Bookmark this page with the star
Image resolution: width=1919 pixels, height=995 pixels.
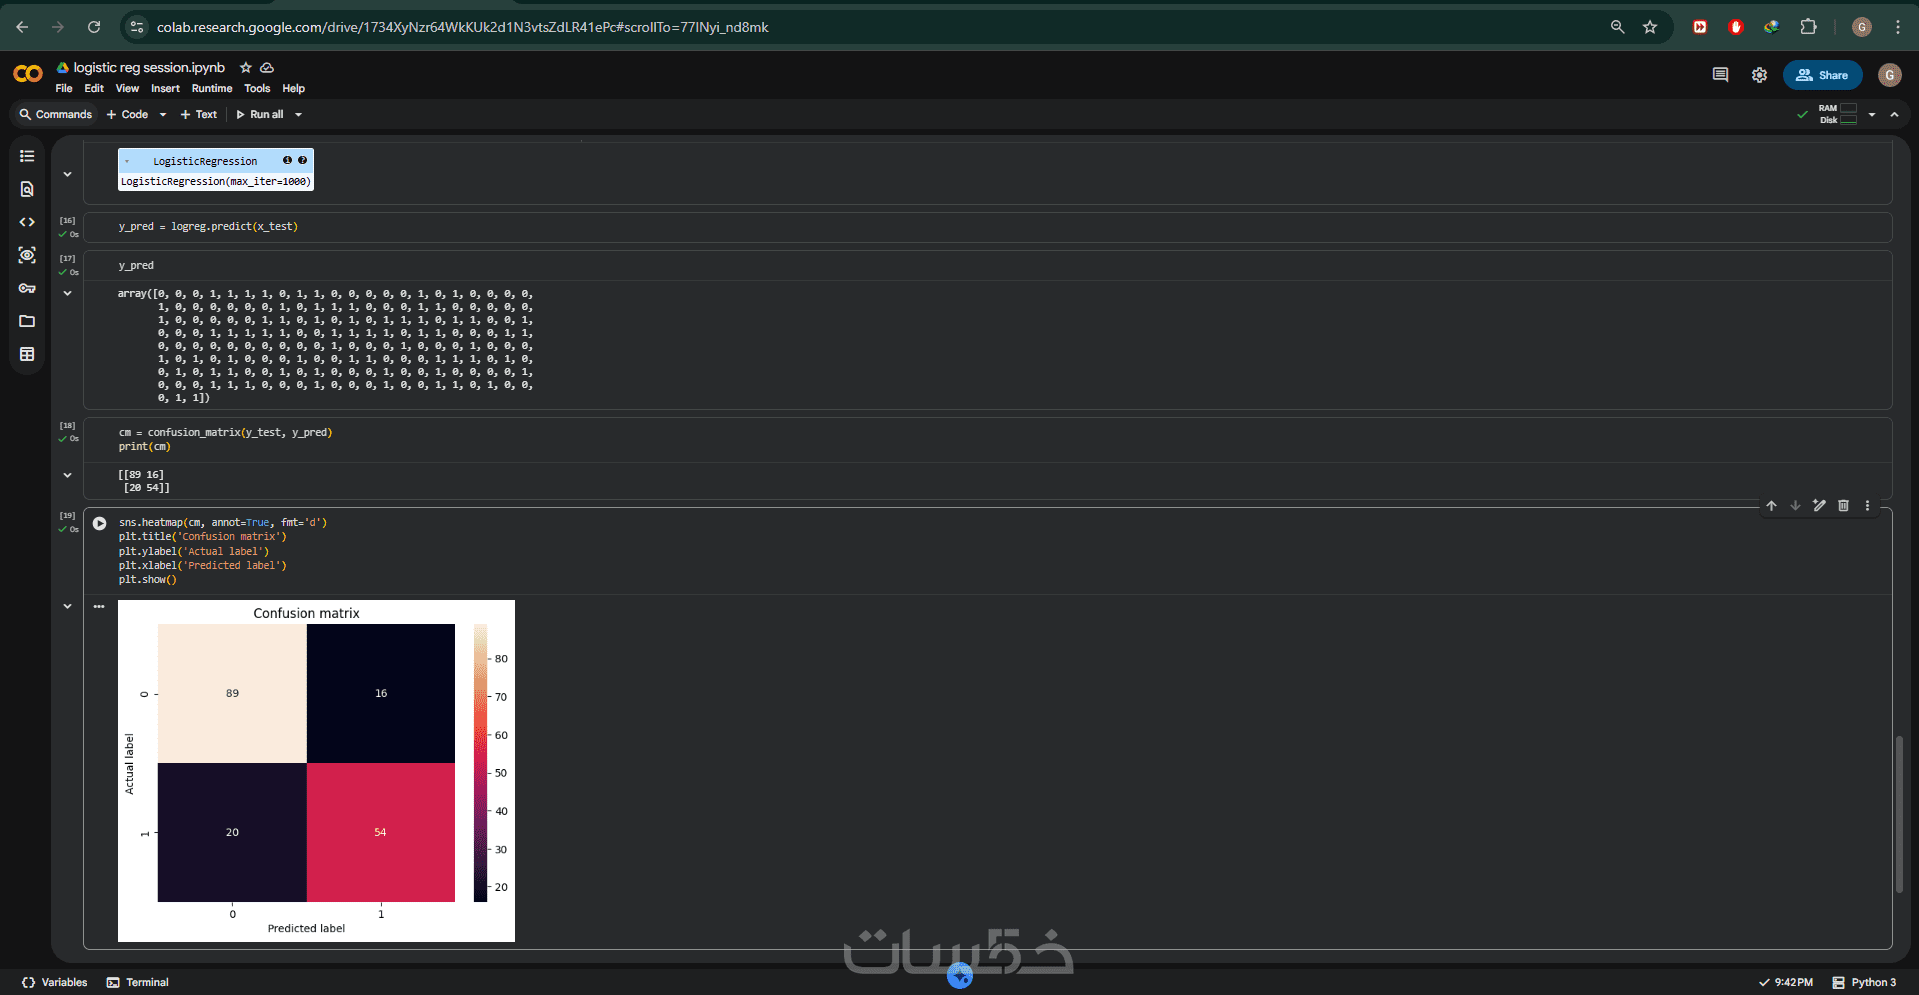pyautogui.click(x=1650, y=27)
